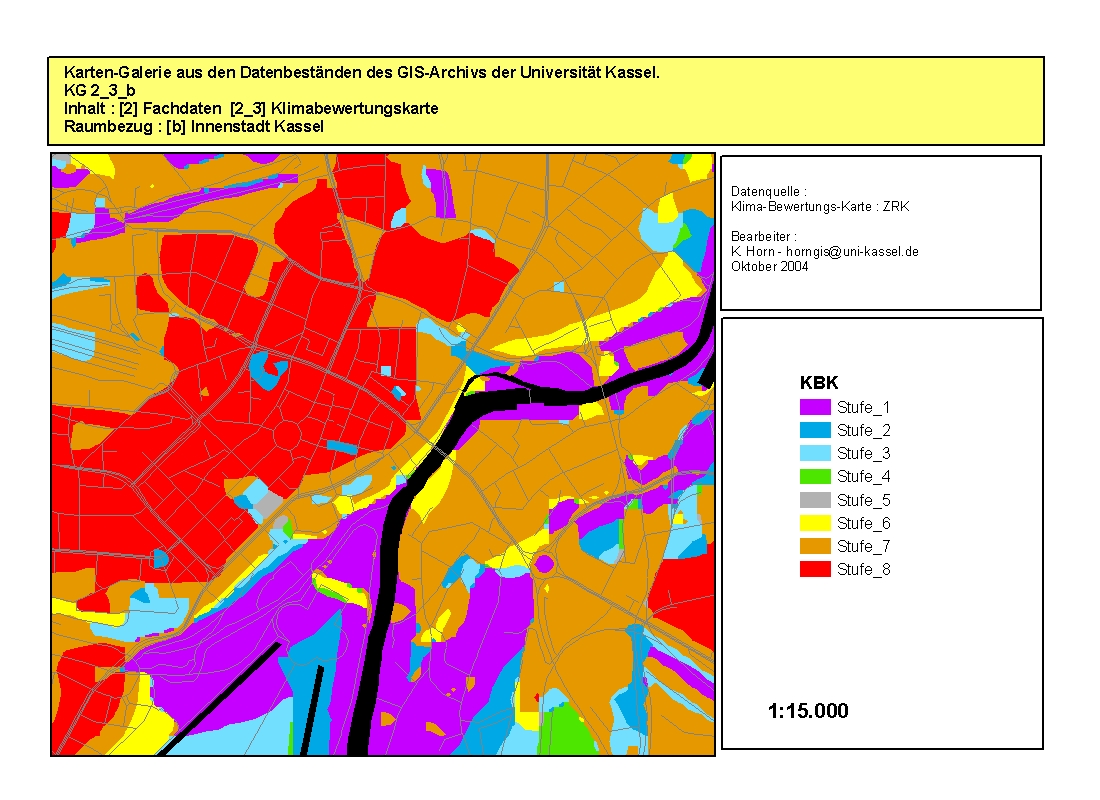Click the purple Stufe_1 legend swatch
The image size is (1100, 800).
(x=815, y=407)
